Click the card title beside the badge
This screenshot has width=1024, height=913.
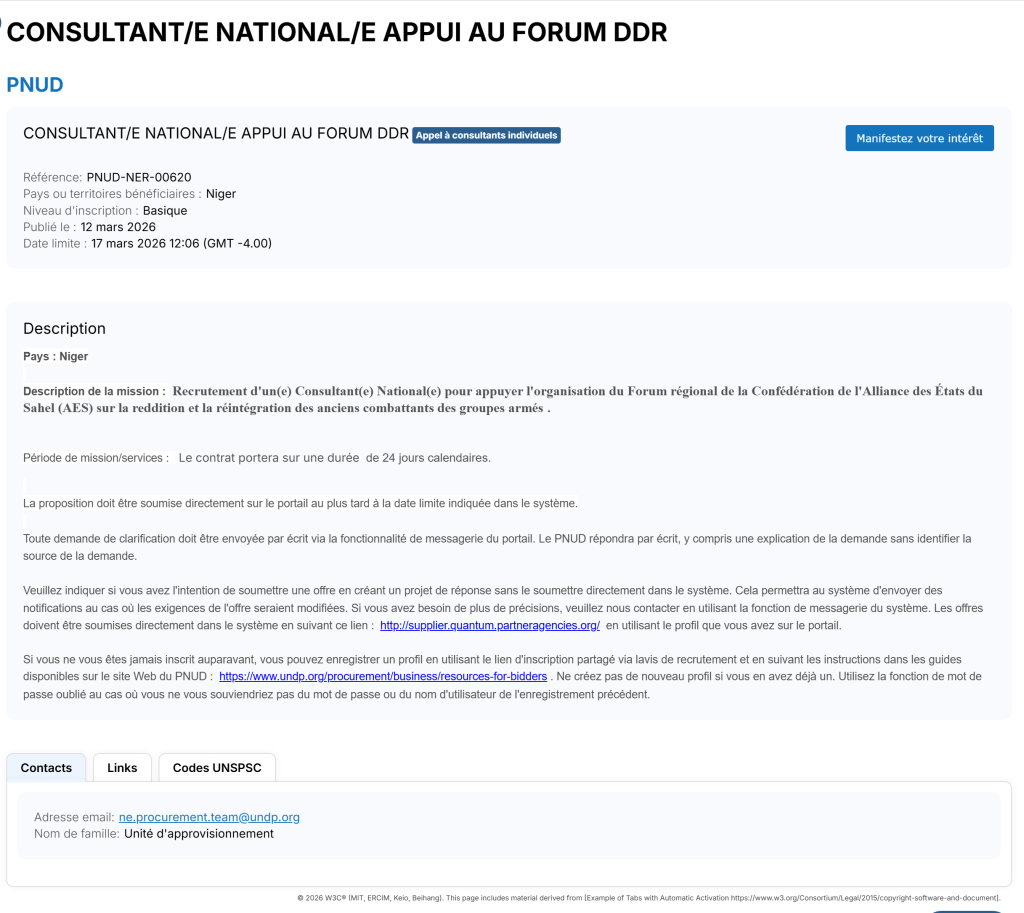pos(215,134)
